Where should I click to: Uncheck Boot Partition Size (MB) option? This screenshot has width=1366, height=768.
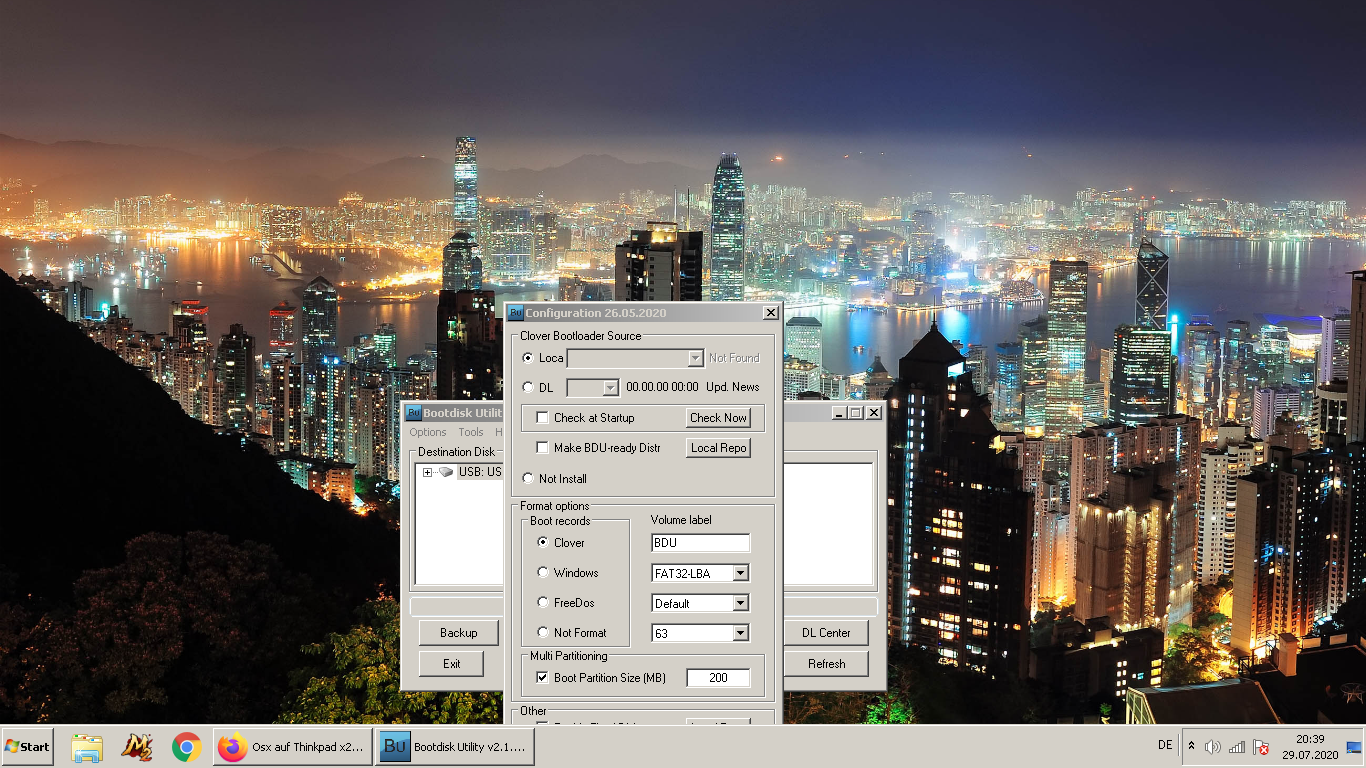(543, 678)
